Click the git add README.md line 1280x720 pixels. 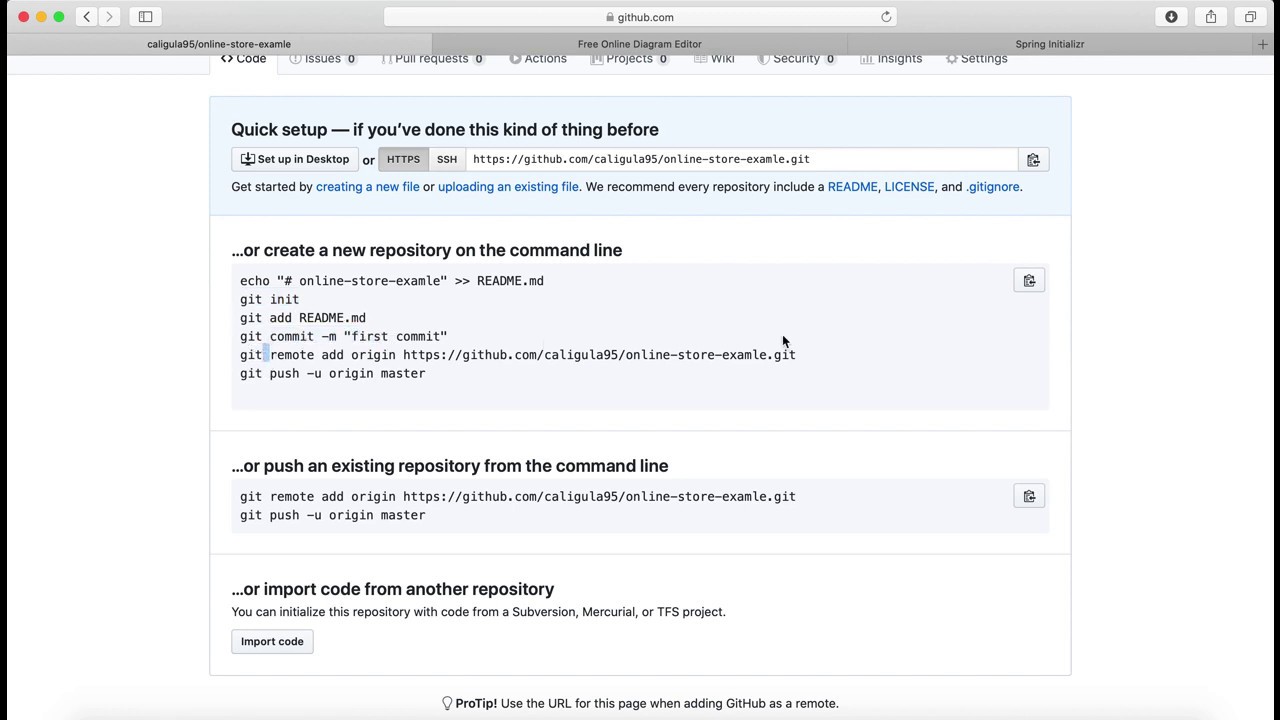(303, 318)
